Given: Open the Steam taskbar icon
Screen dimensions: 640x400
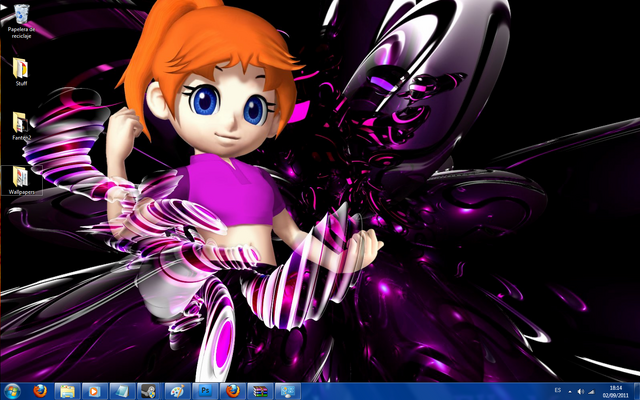Looking at the screenshot, I should point(150,391).
